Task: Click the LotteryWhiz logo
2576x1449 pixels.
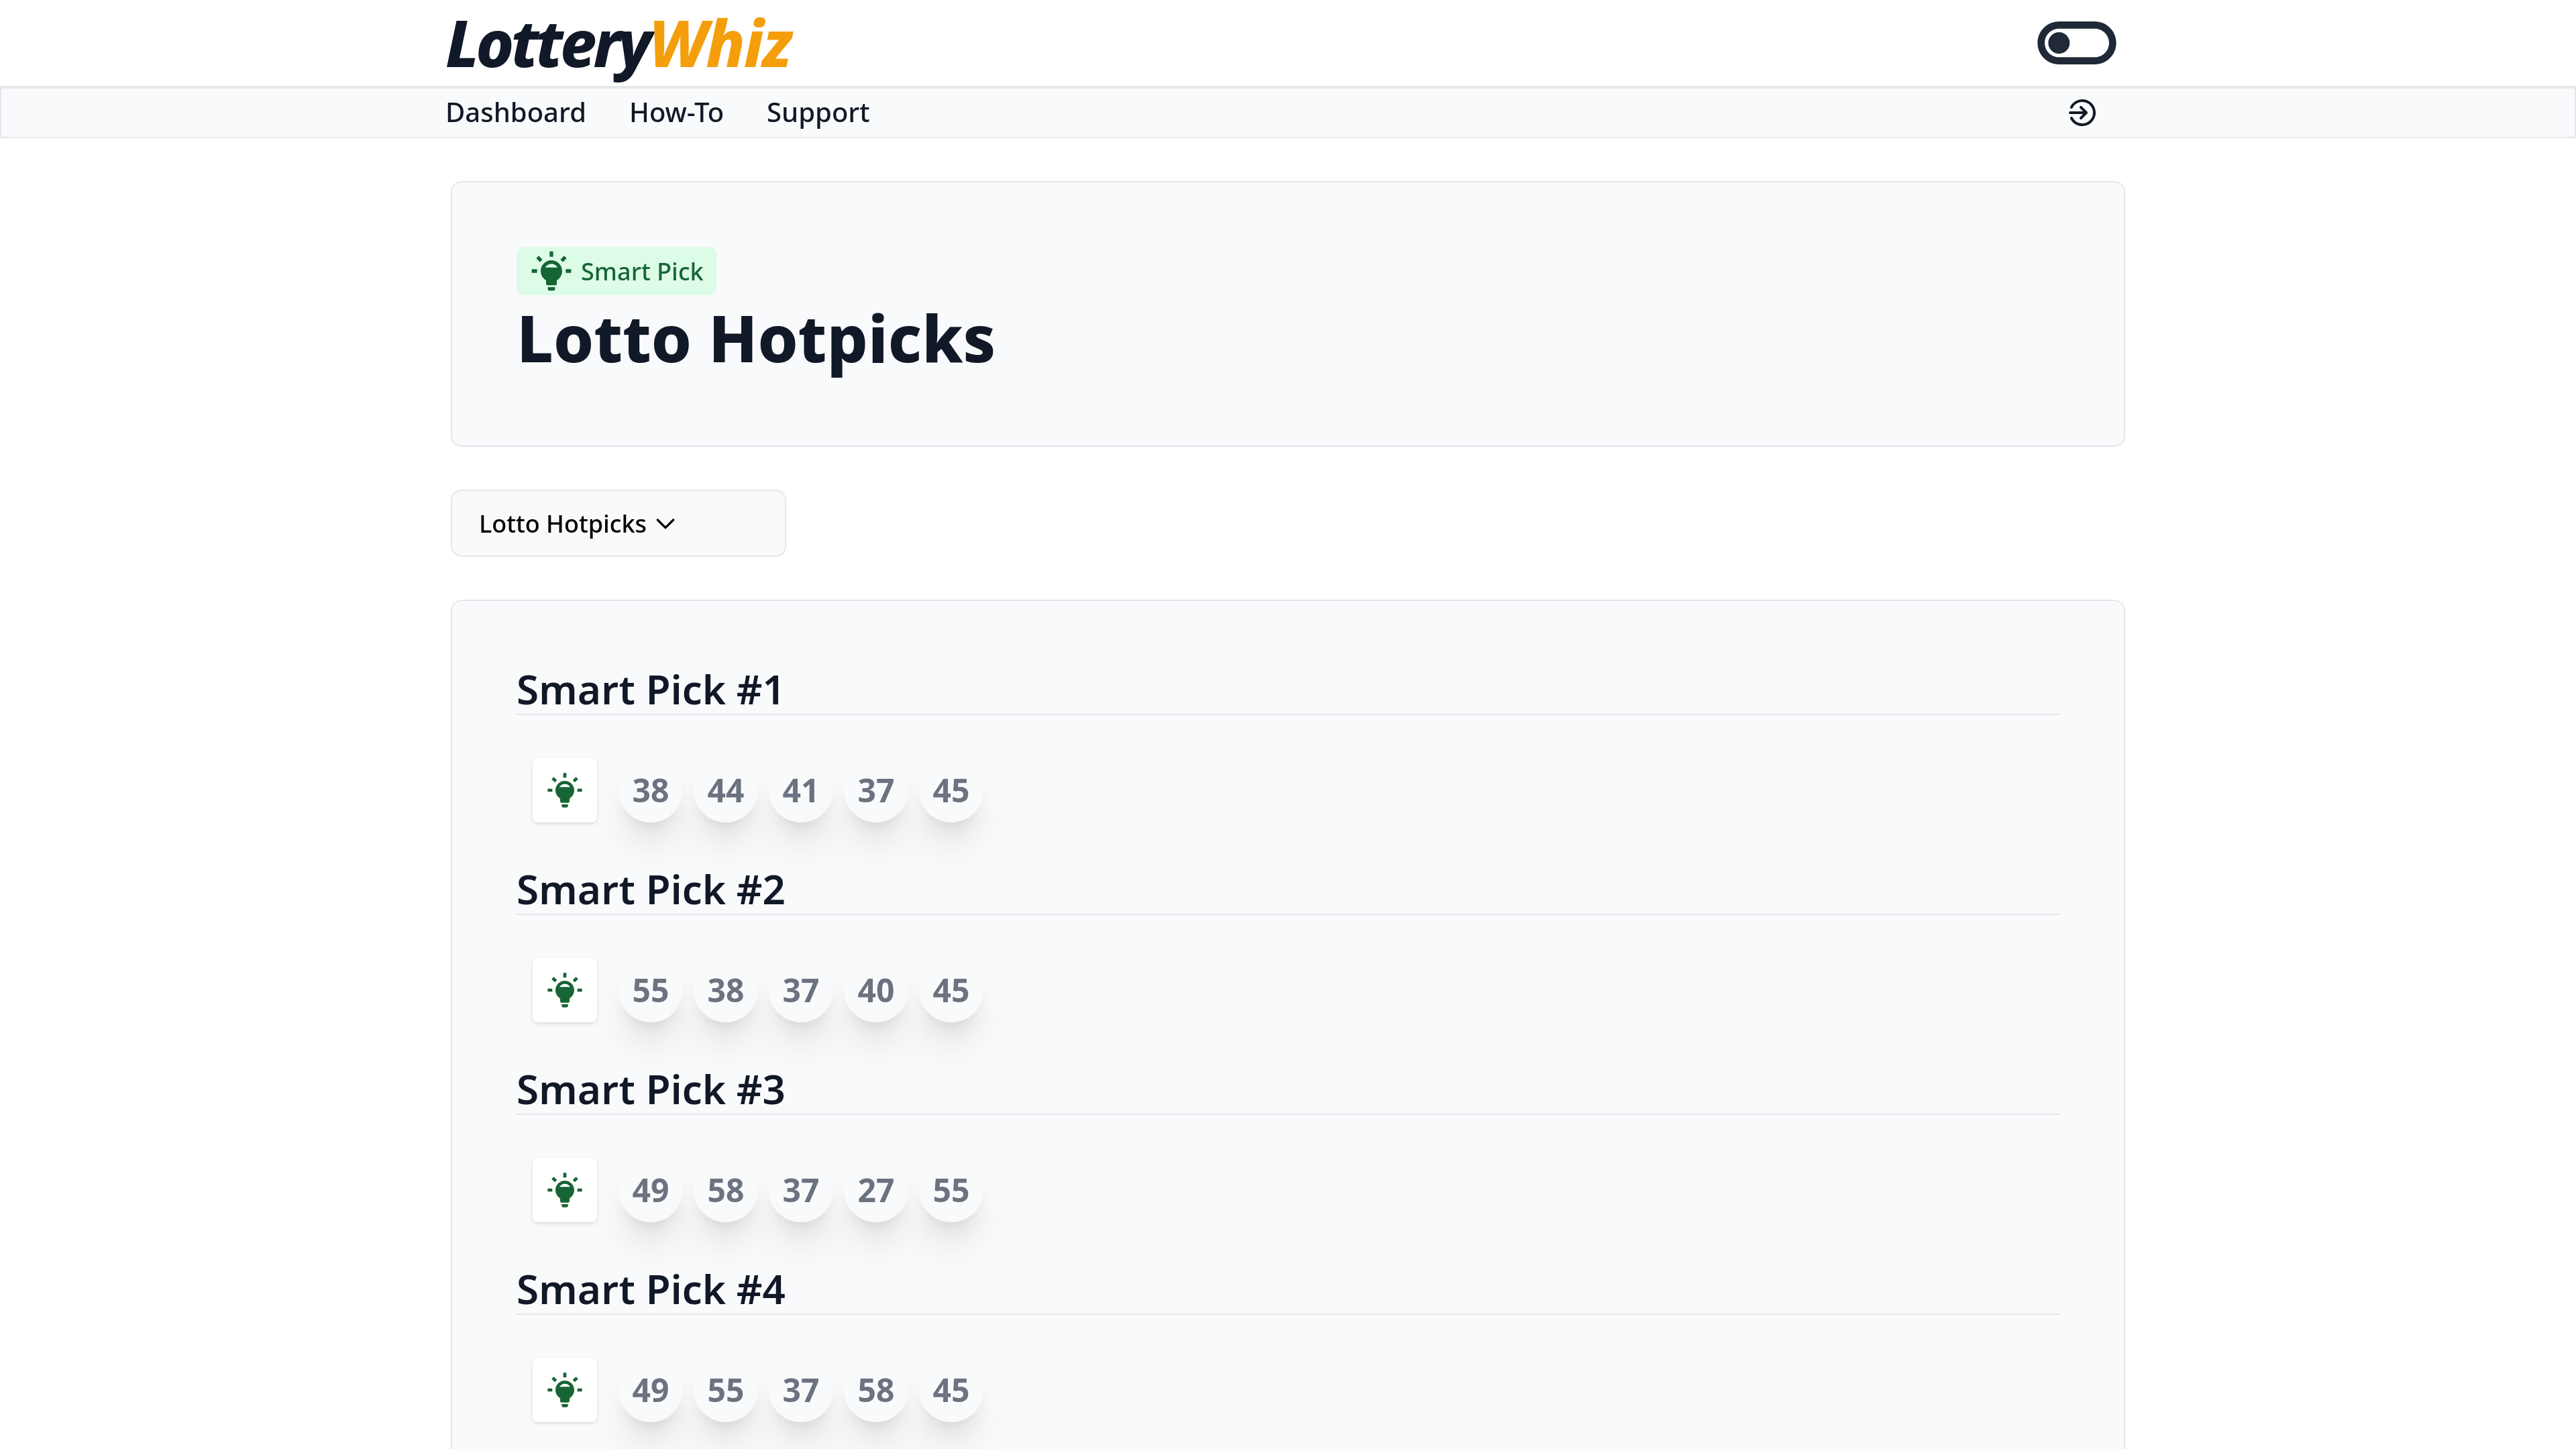Action: tap(619, 46)
